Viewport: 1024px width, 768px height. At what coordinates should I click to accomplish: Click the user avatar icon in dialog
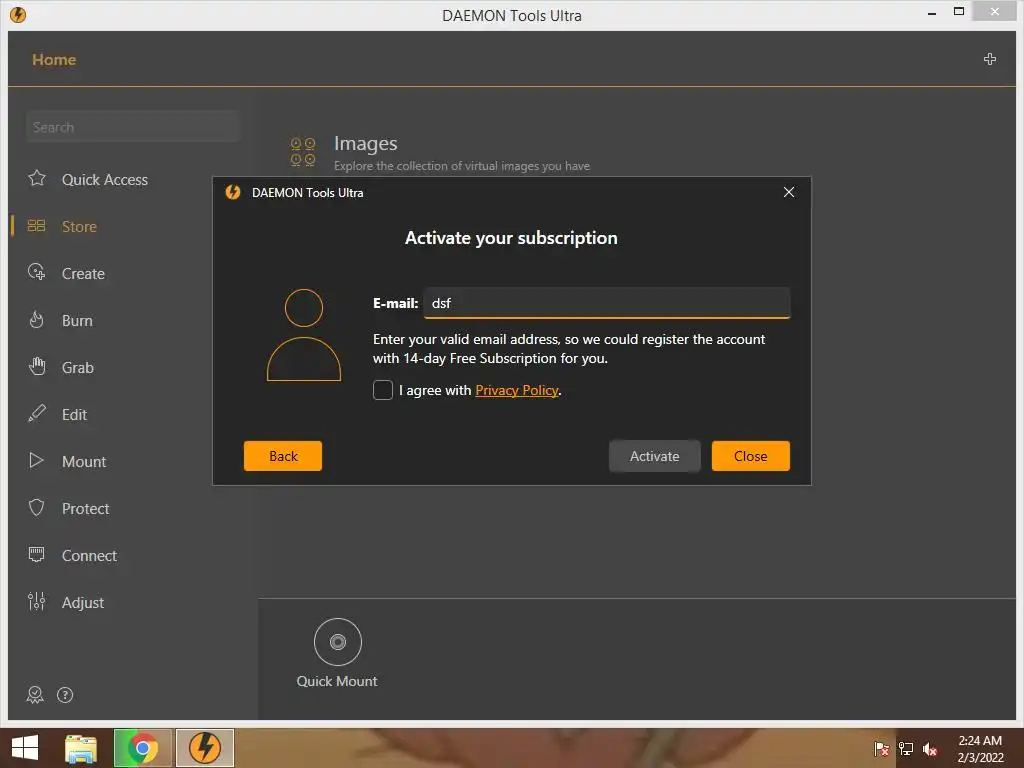[x=304, y=335]
